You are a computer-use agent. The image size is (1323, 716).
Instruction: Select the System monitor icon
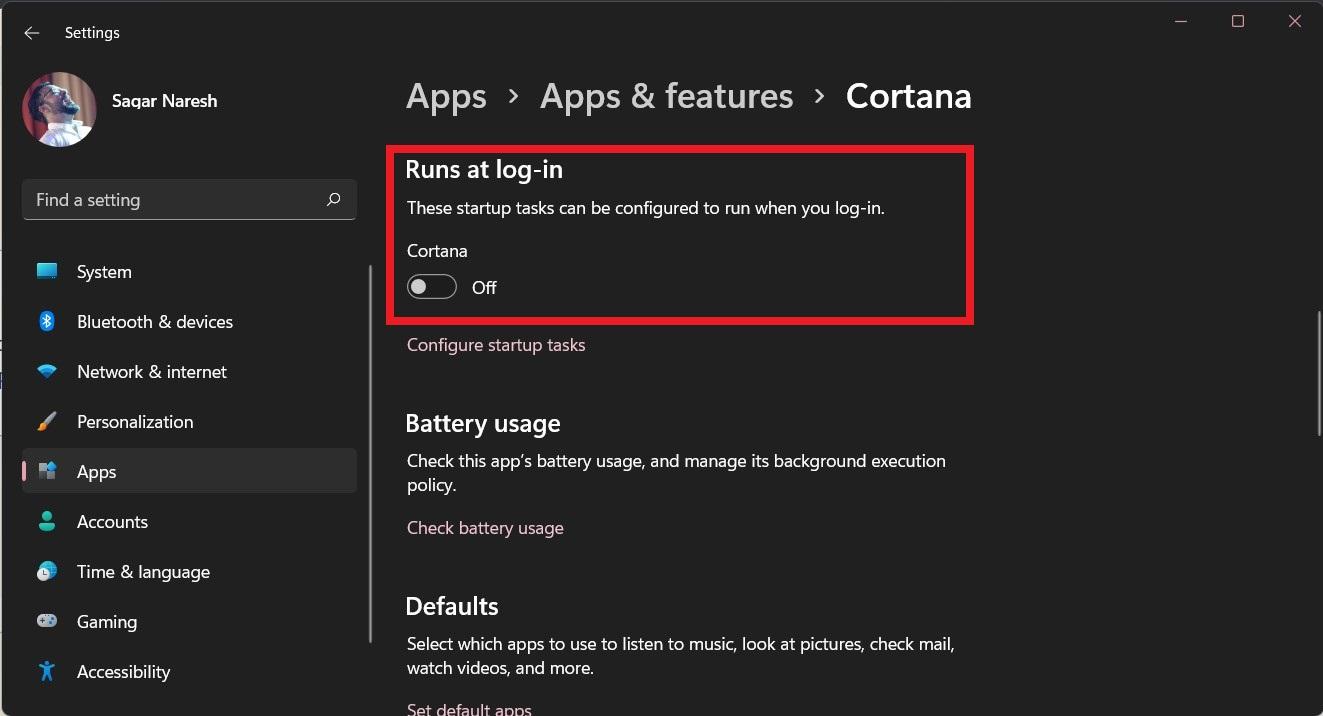(x=47, y=272)
